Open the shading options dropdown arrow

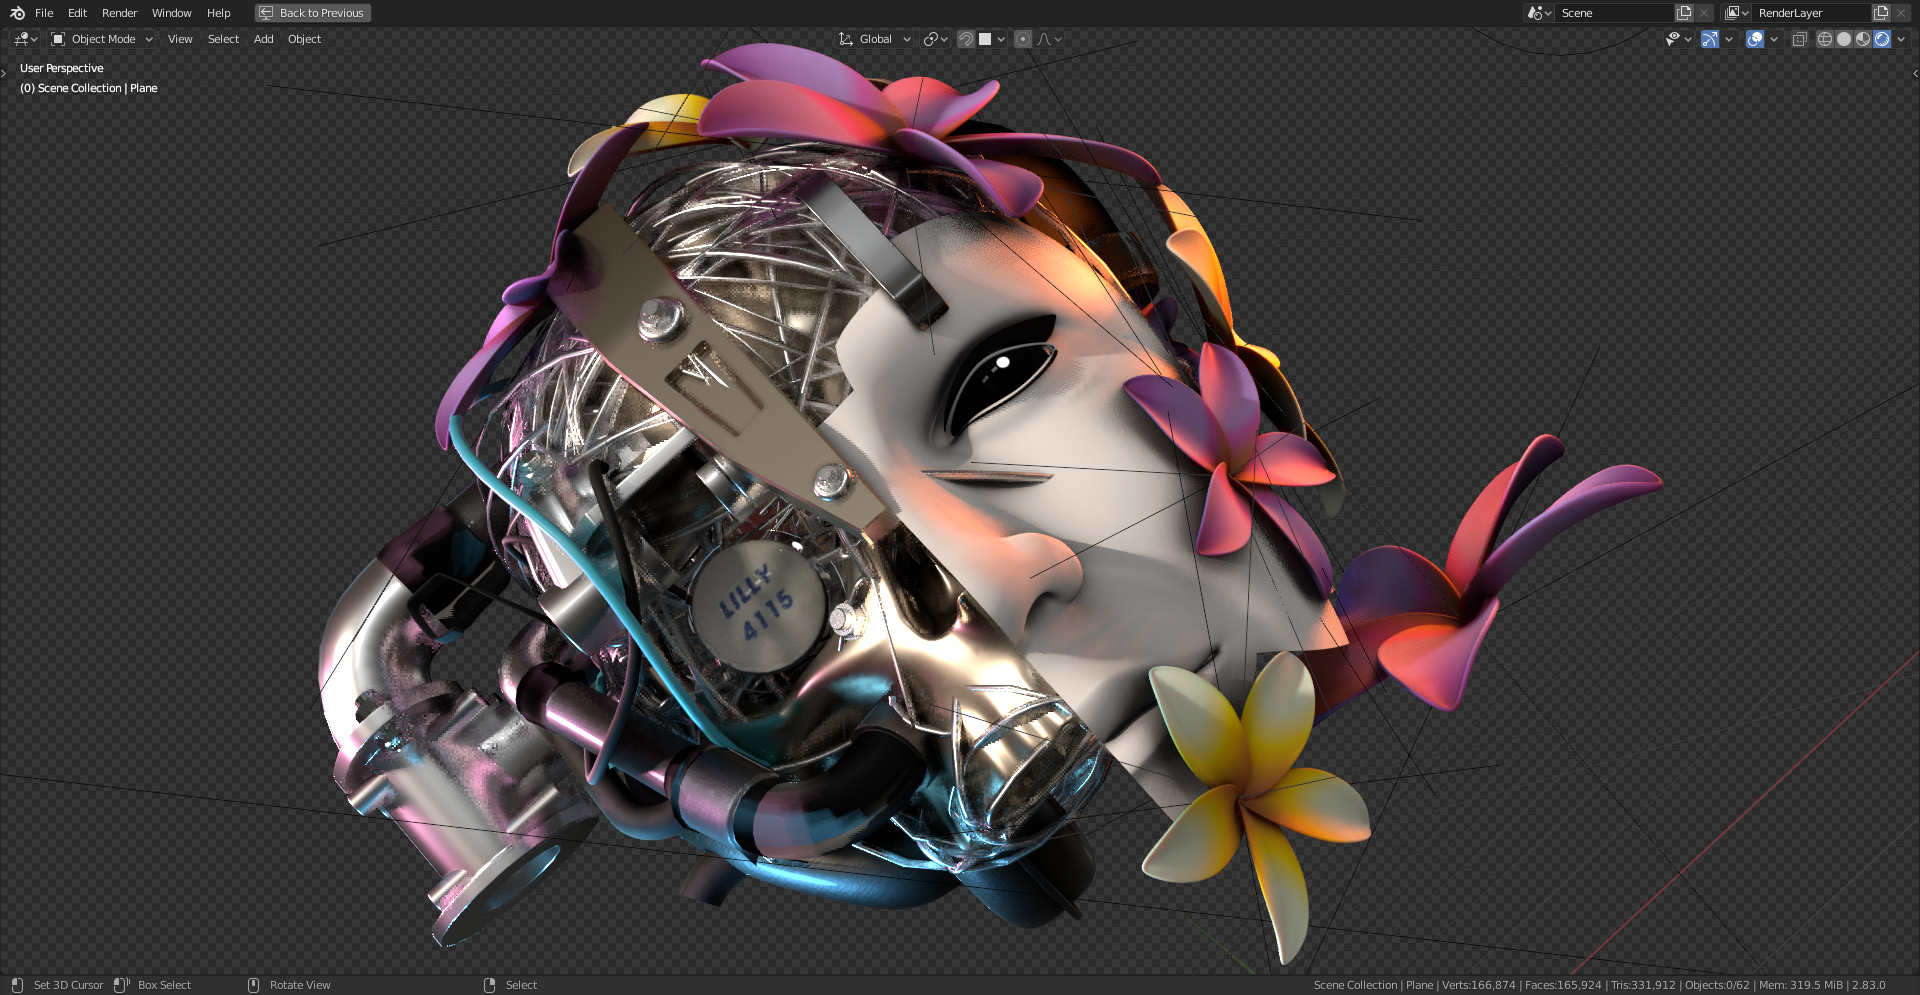[x=1901, y=39]
